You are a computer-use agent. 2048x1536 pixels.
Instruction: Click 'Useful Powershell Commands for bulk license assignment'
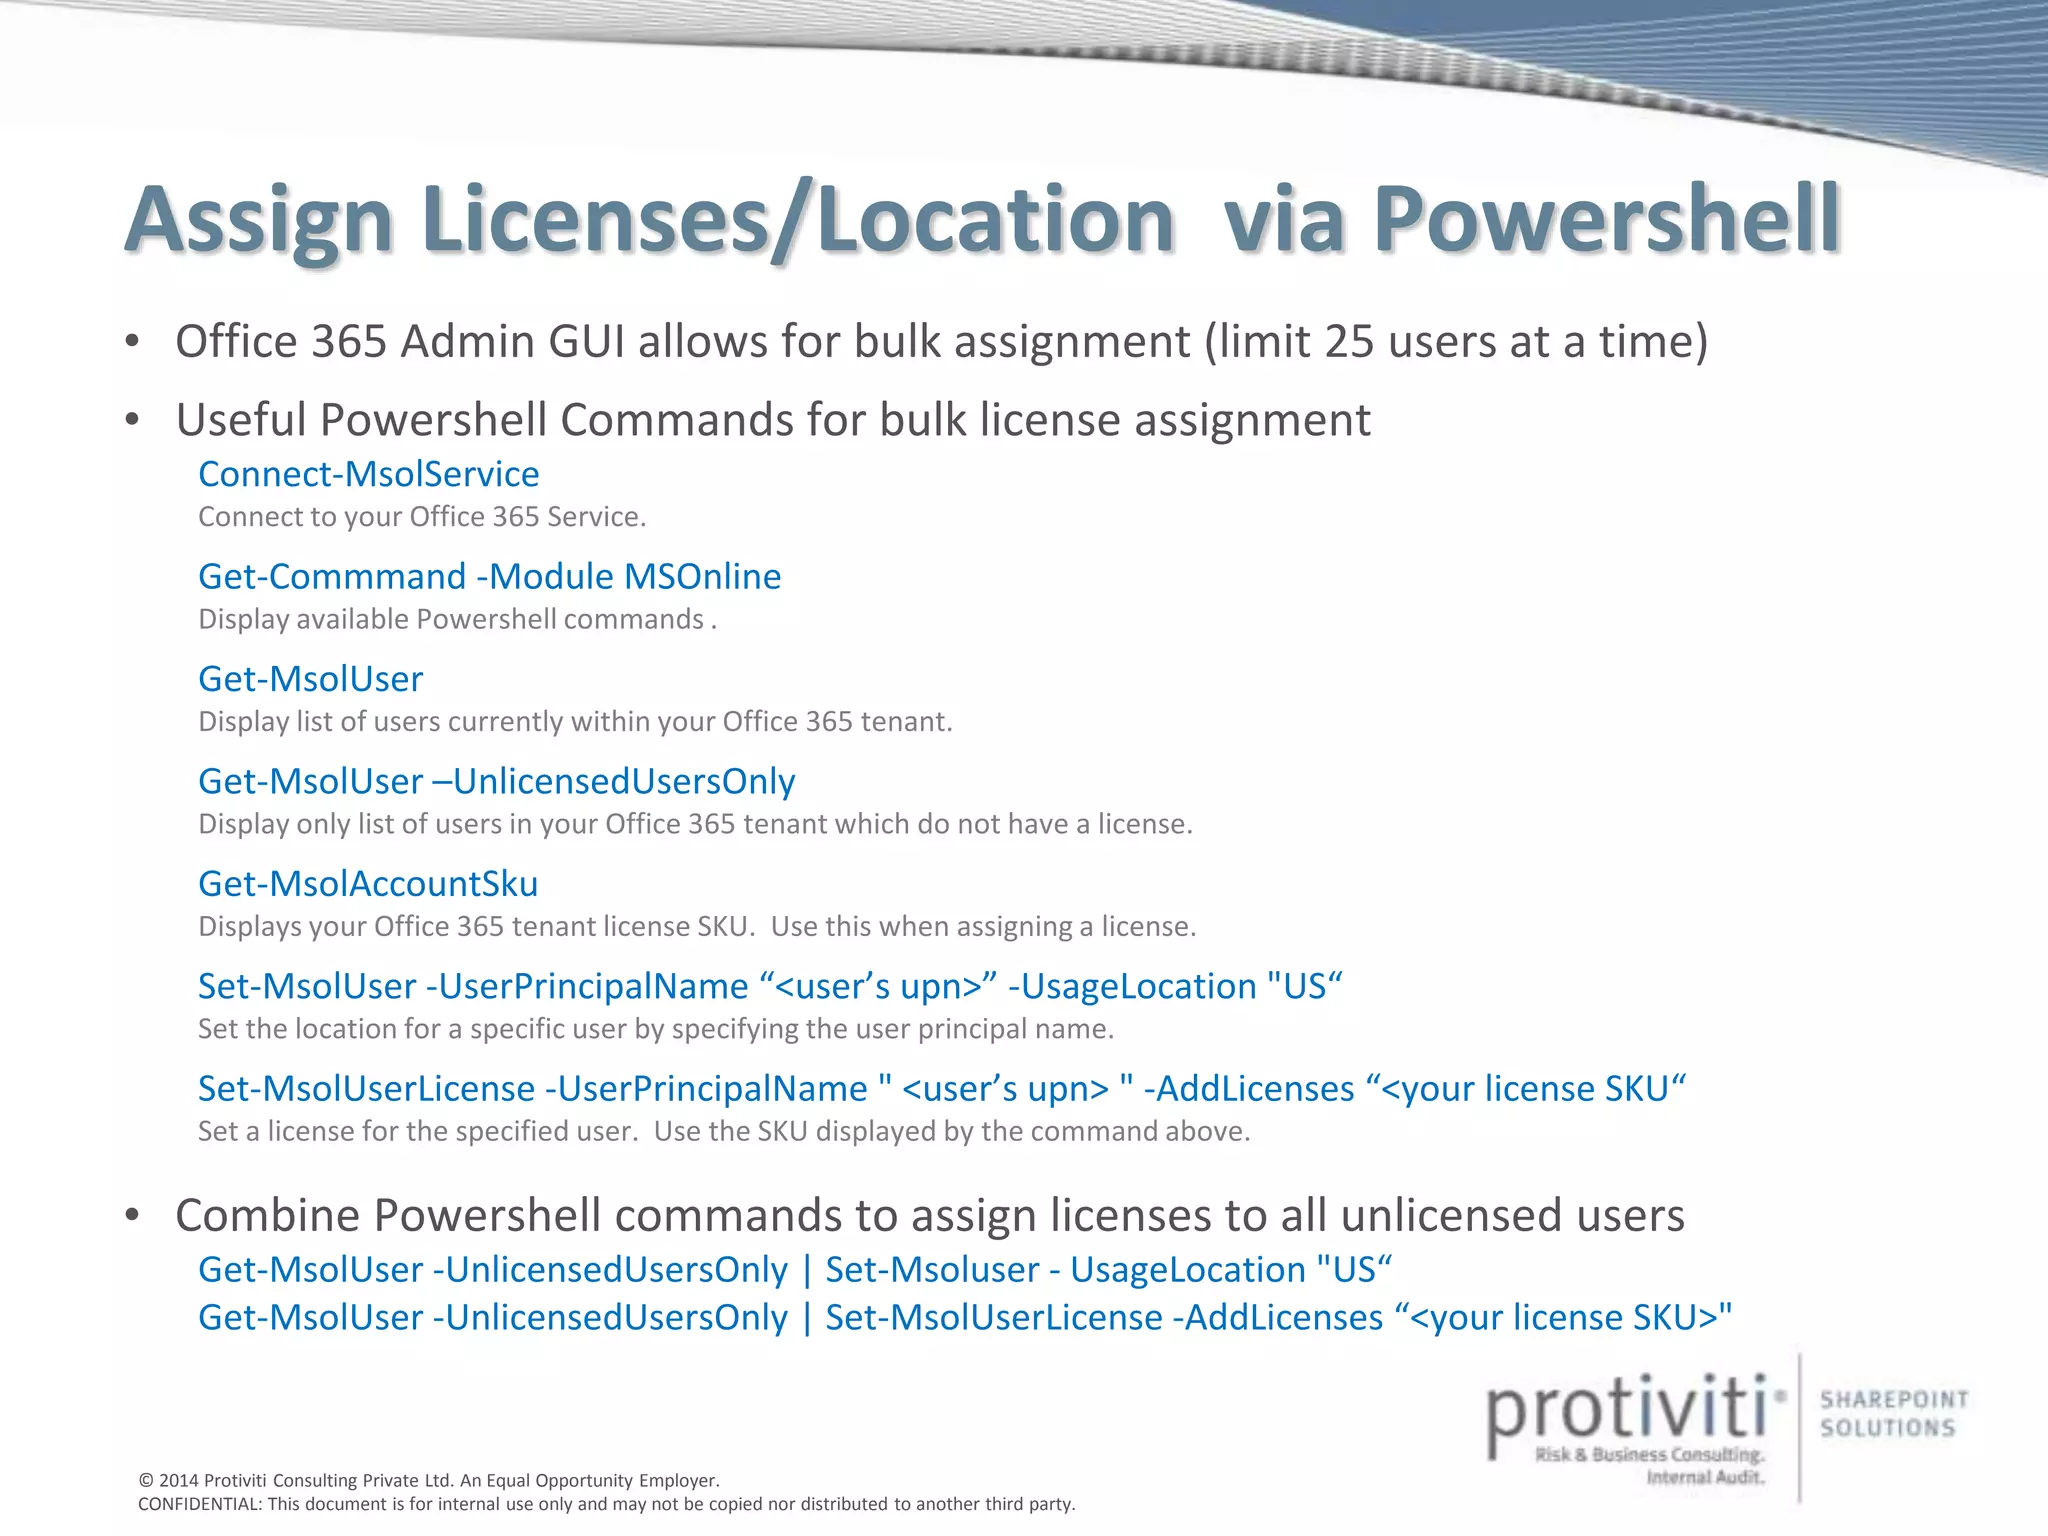773,420
